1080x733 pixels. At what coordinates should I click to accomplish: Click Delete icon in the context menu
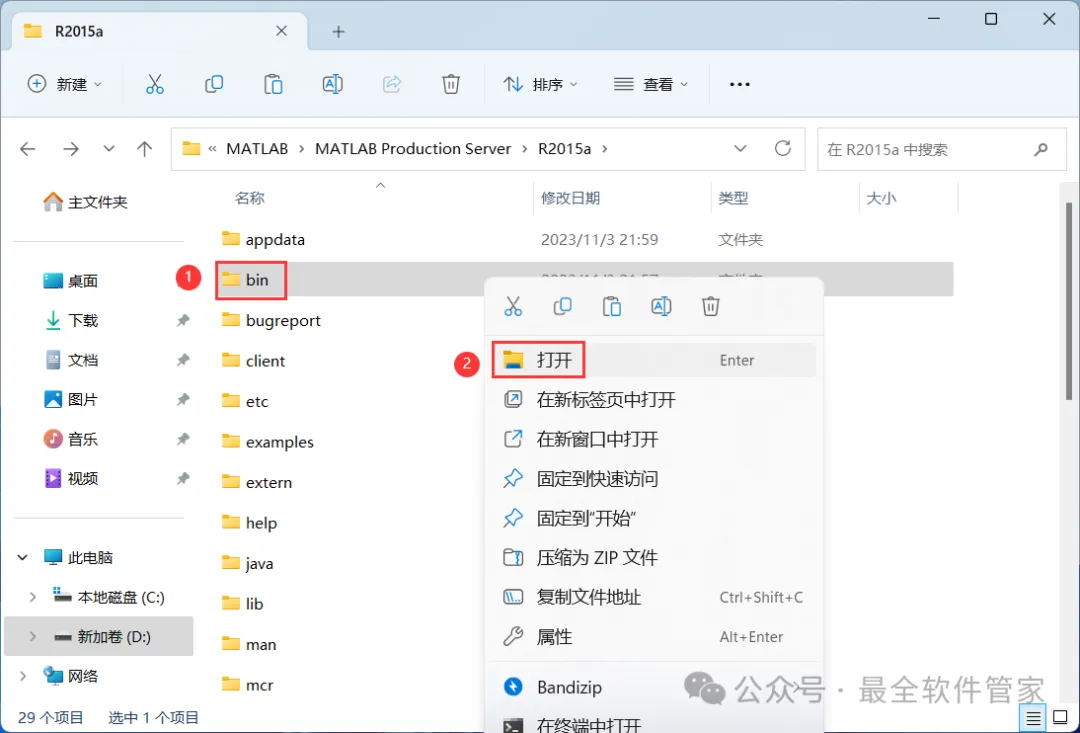[711, 306]
